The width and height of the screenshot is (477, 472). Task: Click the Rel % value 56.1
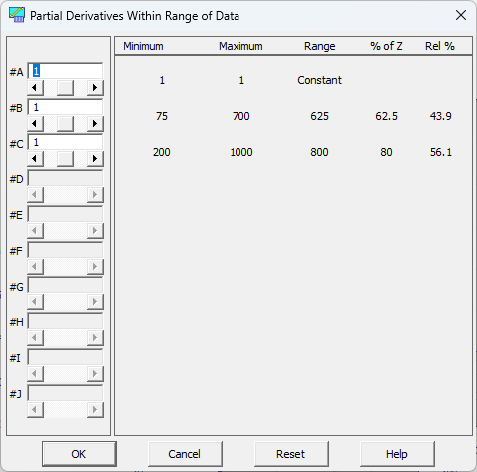(440, 152)
